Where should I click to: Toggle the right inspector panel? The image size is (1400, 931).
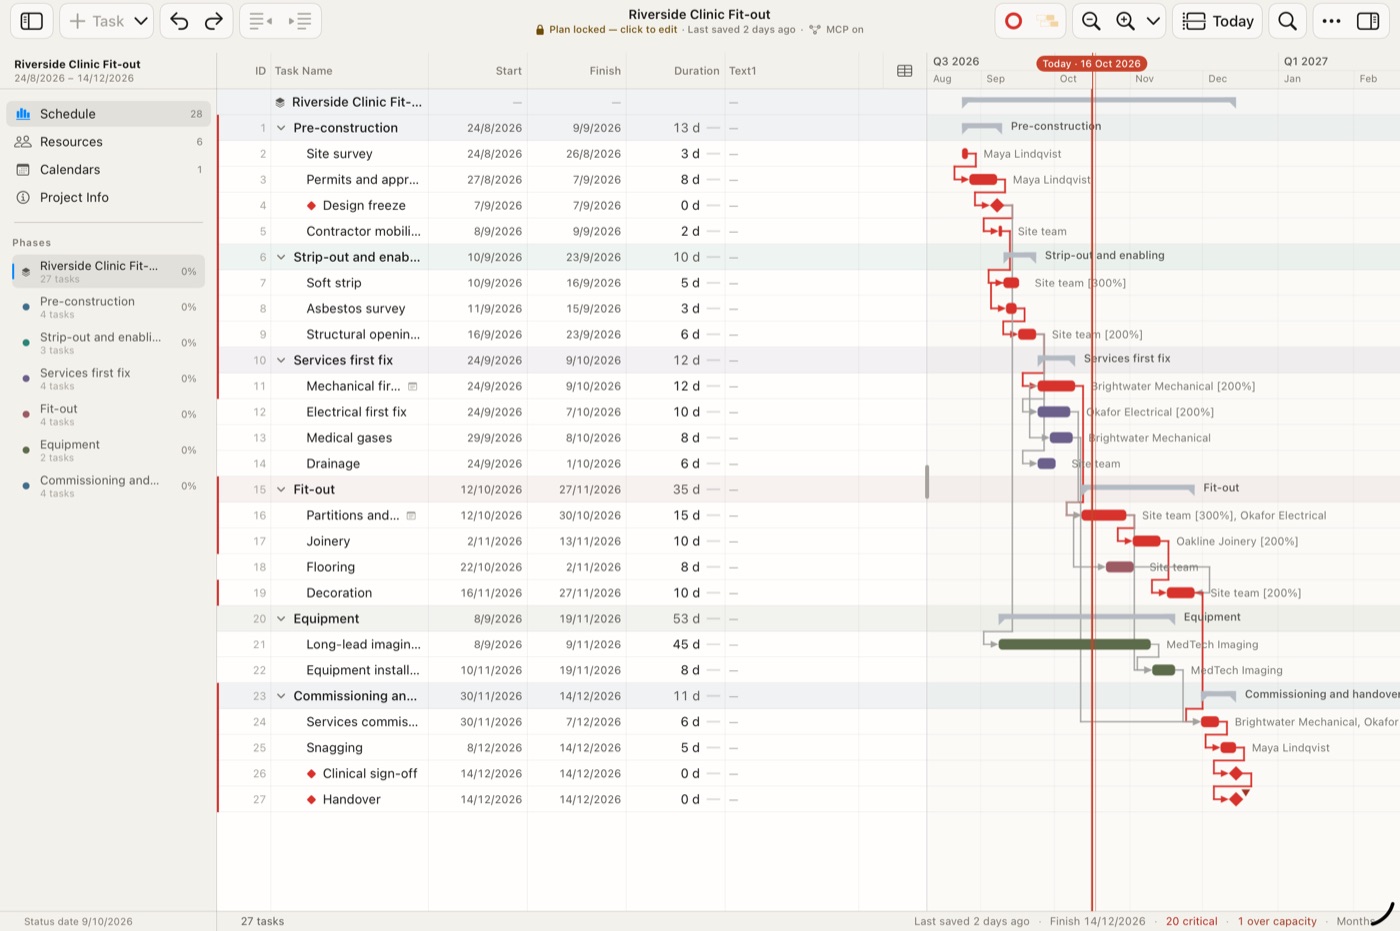(x=1367, y=21)
